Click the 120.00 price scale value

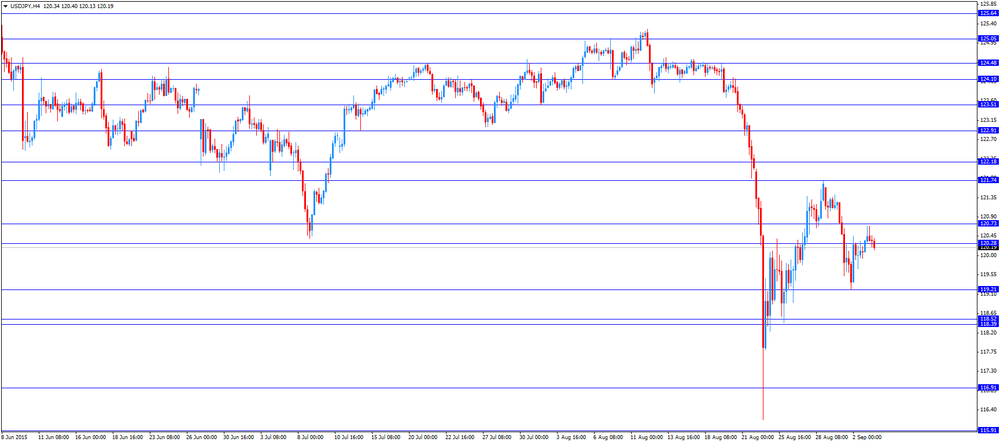(989, 255)
